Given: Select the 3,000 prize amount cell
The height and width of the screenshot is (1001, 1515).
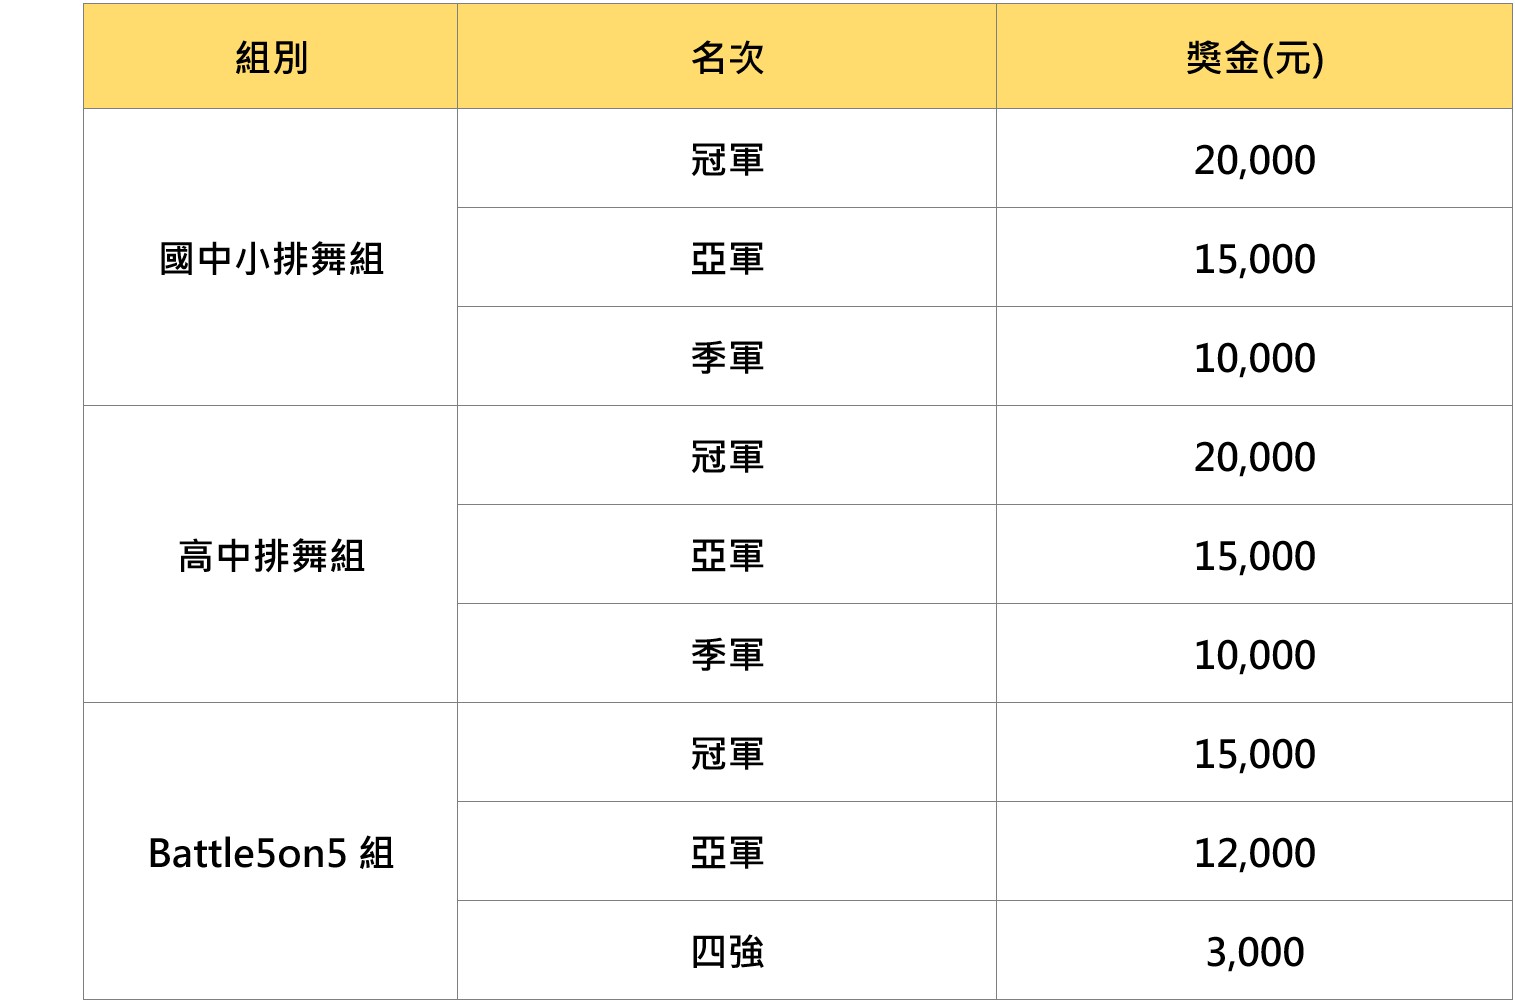Looking at the screenshot, I should [1254, 950].
